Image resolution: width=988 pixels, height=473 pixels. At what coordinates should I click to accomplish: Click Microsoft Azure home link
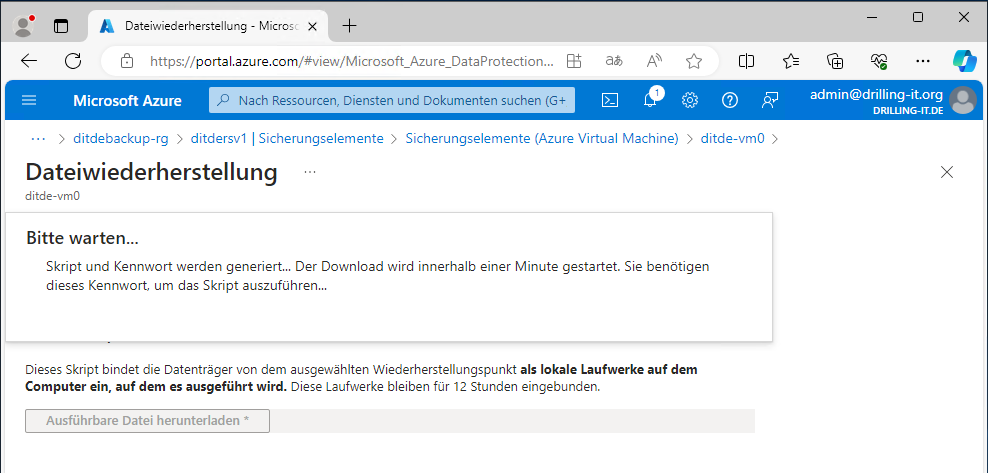coord(127,101)
